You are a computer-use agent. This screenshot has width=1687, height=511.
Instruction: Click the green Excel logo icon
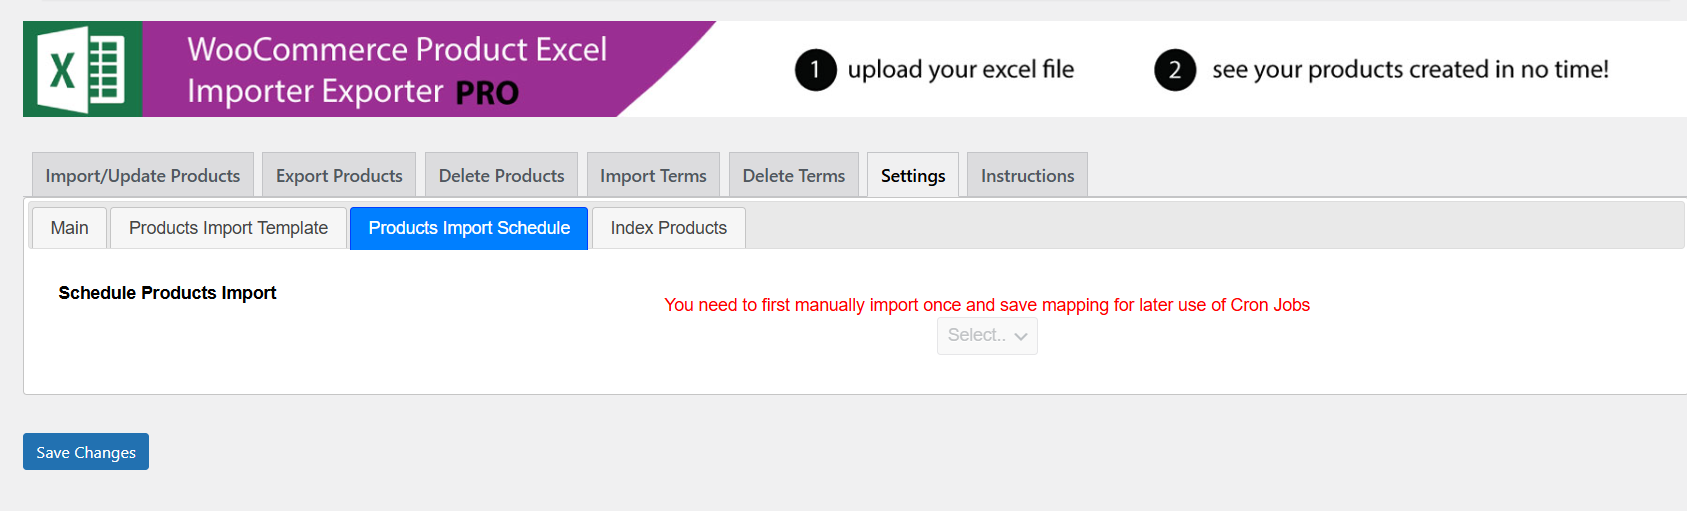(x=82, y=70)
